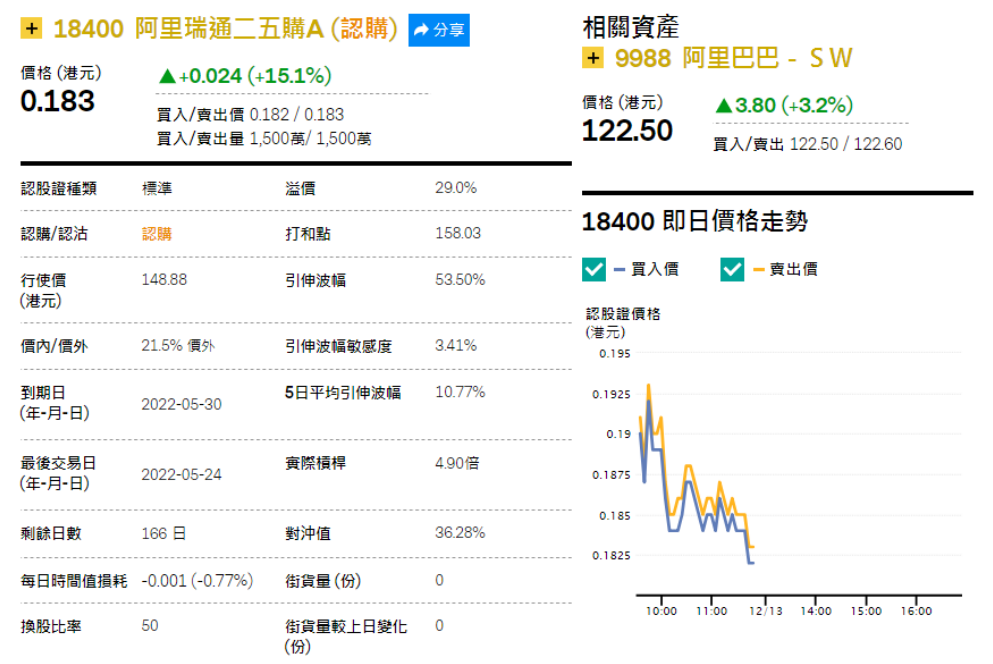Screen dimensions: 993x664
Task: Click the 14:00 tick on chart axis
Action: click(x=816, y=611)
